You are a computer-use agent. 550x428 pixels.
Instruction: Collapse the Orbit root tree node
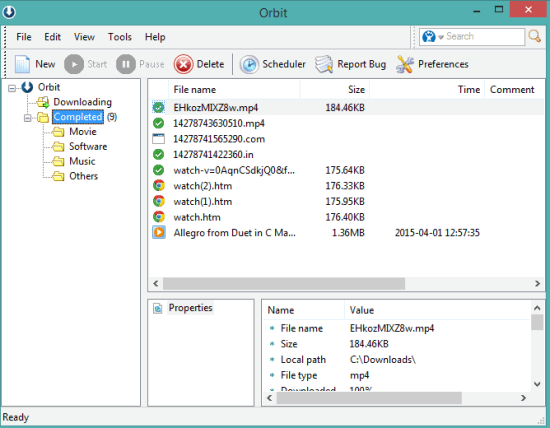tap(12, 88)
